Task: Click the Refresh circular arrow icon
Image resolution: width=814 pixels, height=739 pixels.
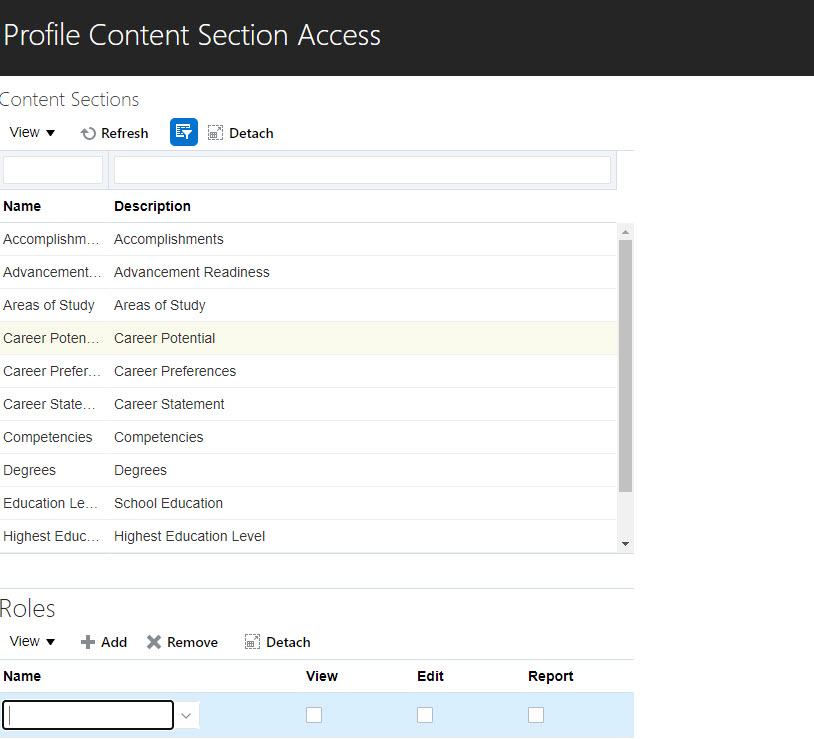Action: coord(88,132)
